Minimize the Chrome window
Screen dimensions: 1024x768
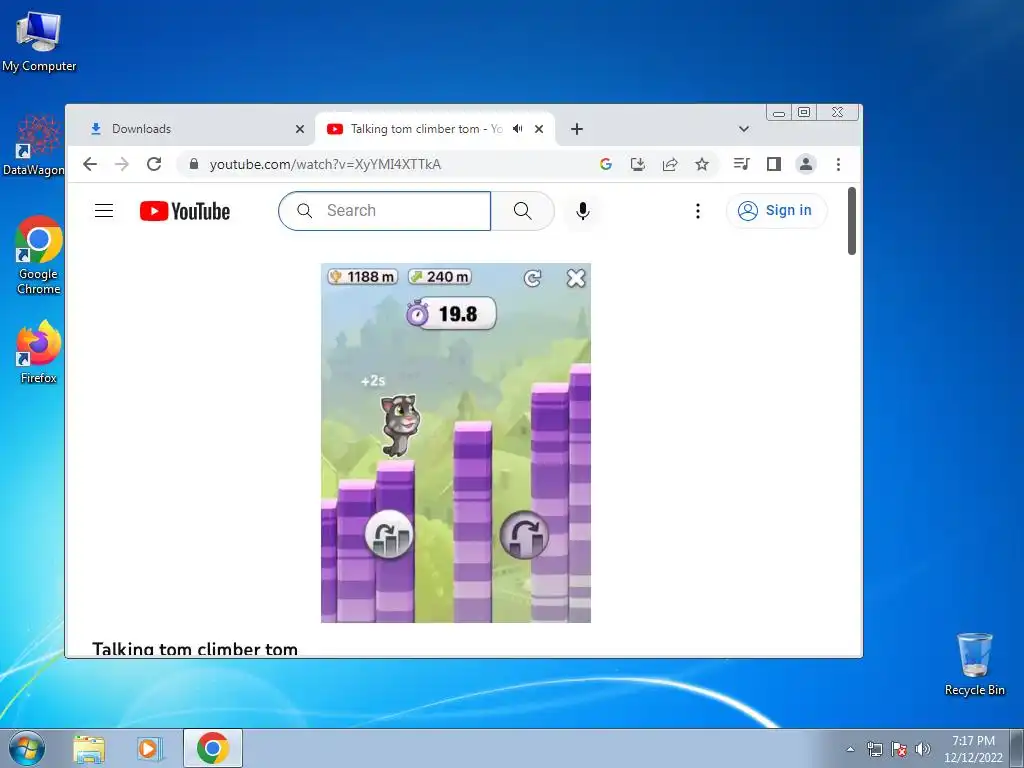[778, 112]
